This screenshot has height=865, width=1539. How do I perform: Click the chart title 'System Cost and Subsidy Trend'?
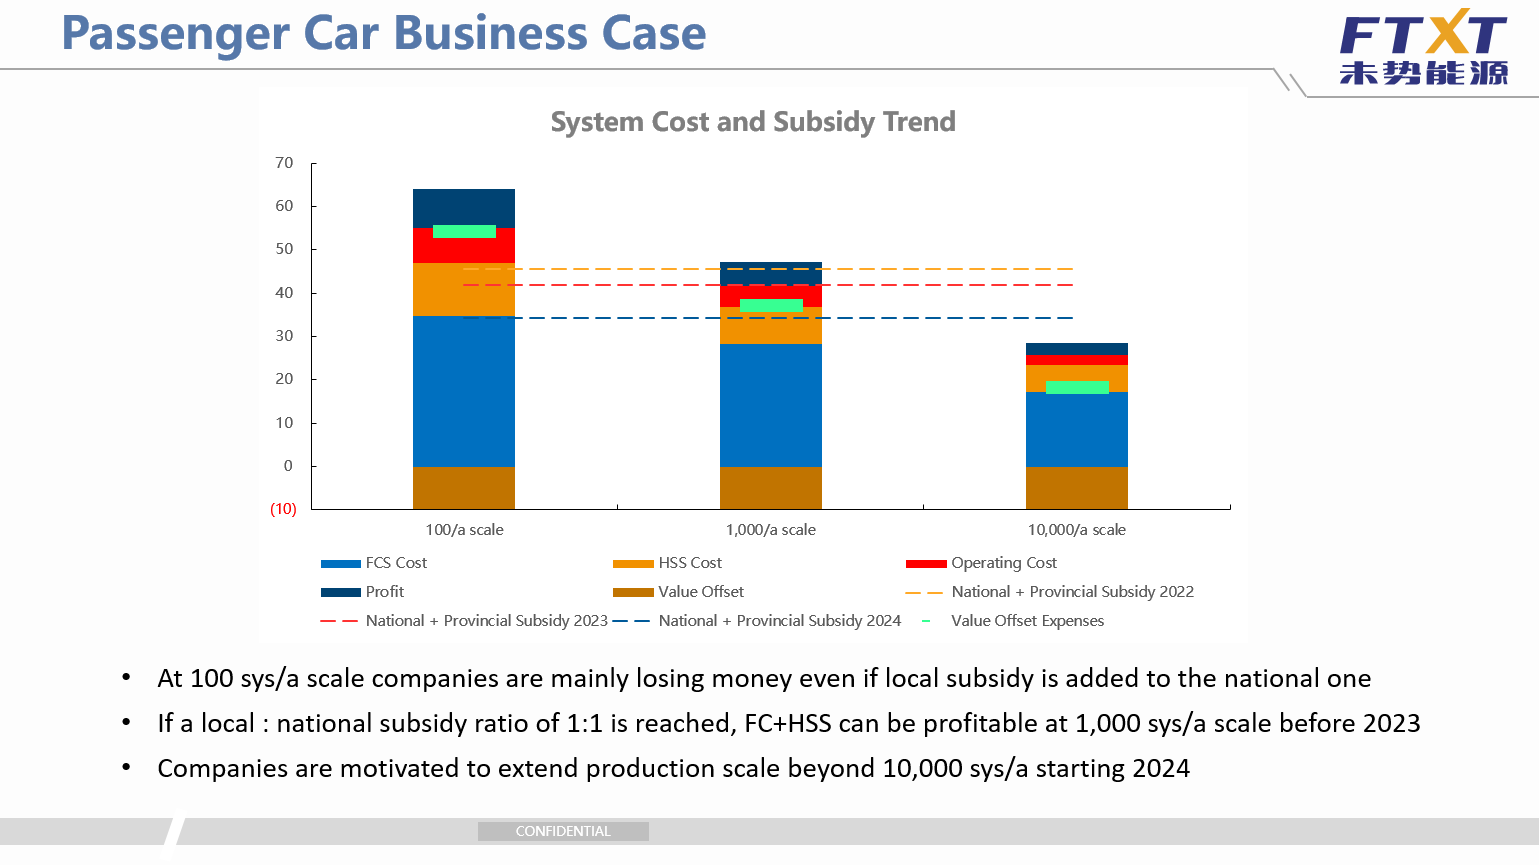753,122
